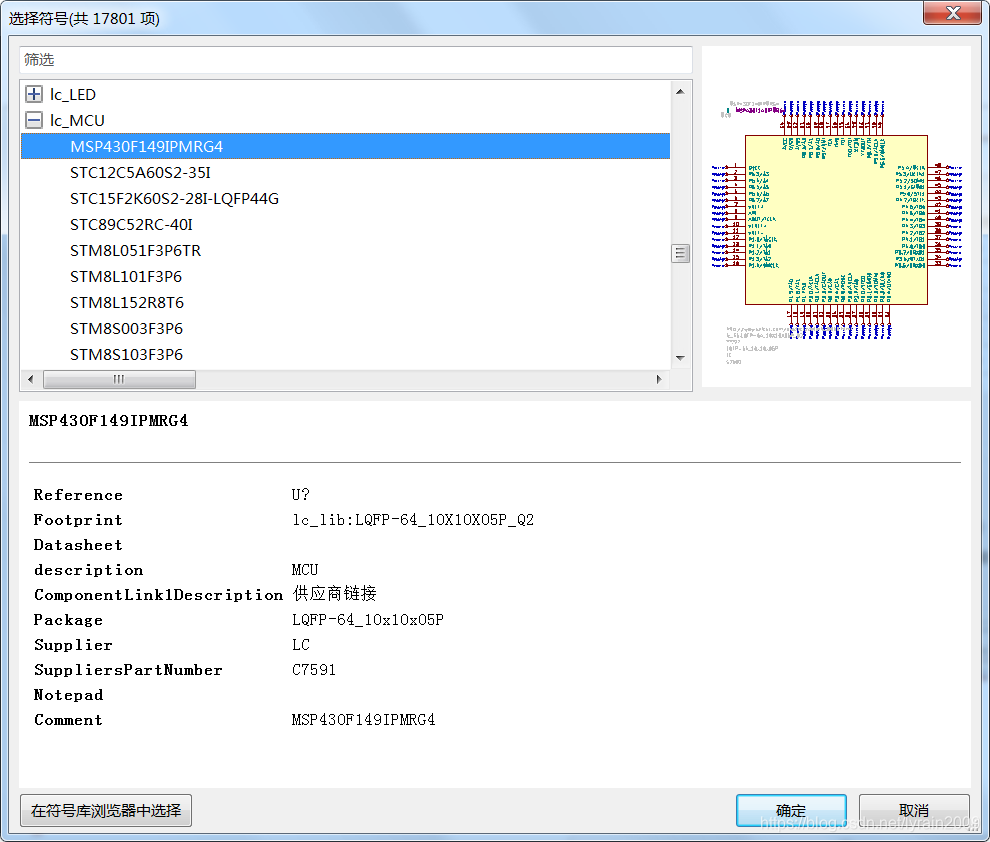
Task: Select the STC12C5A60S2-35I symbol
Action: (x=140, y=172)
